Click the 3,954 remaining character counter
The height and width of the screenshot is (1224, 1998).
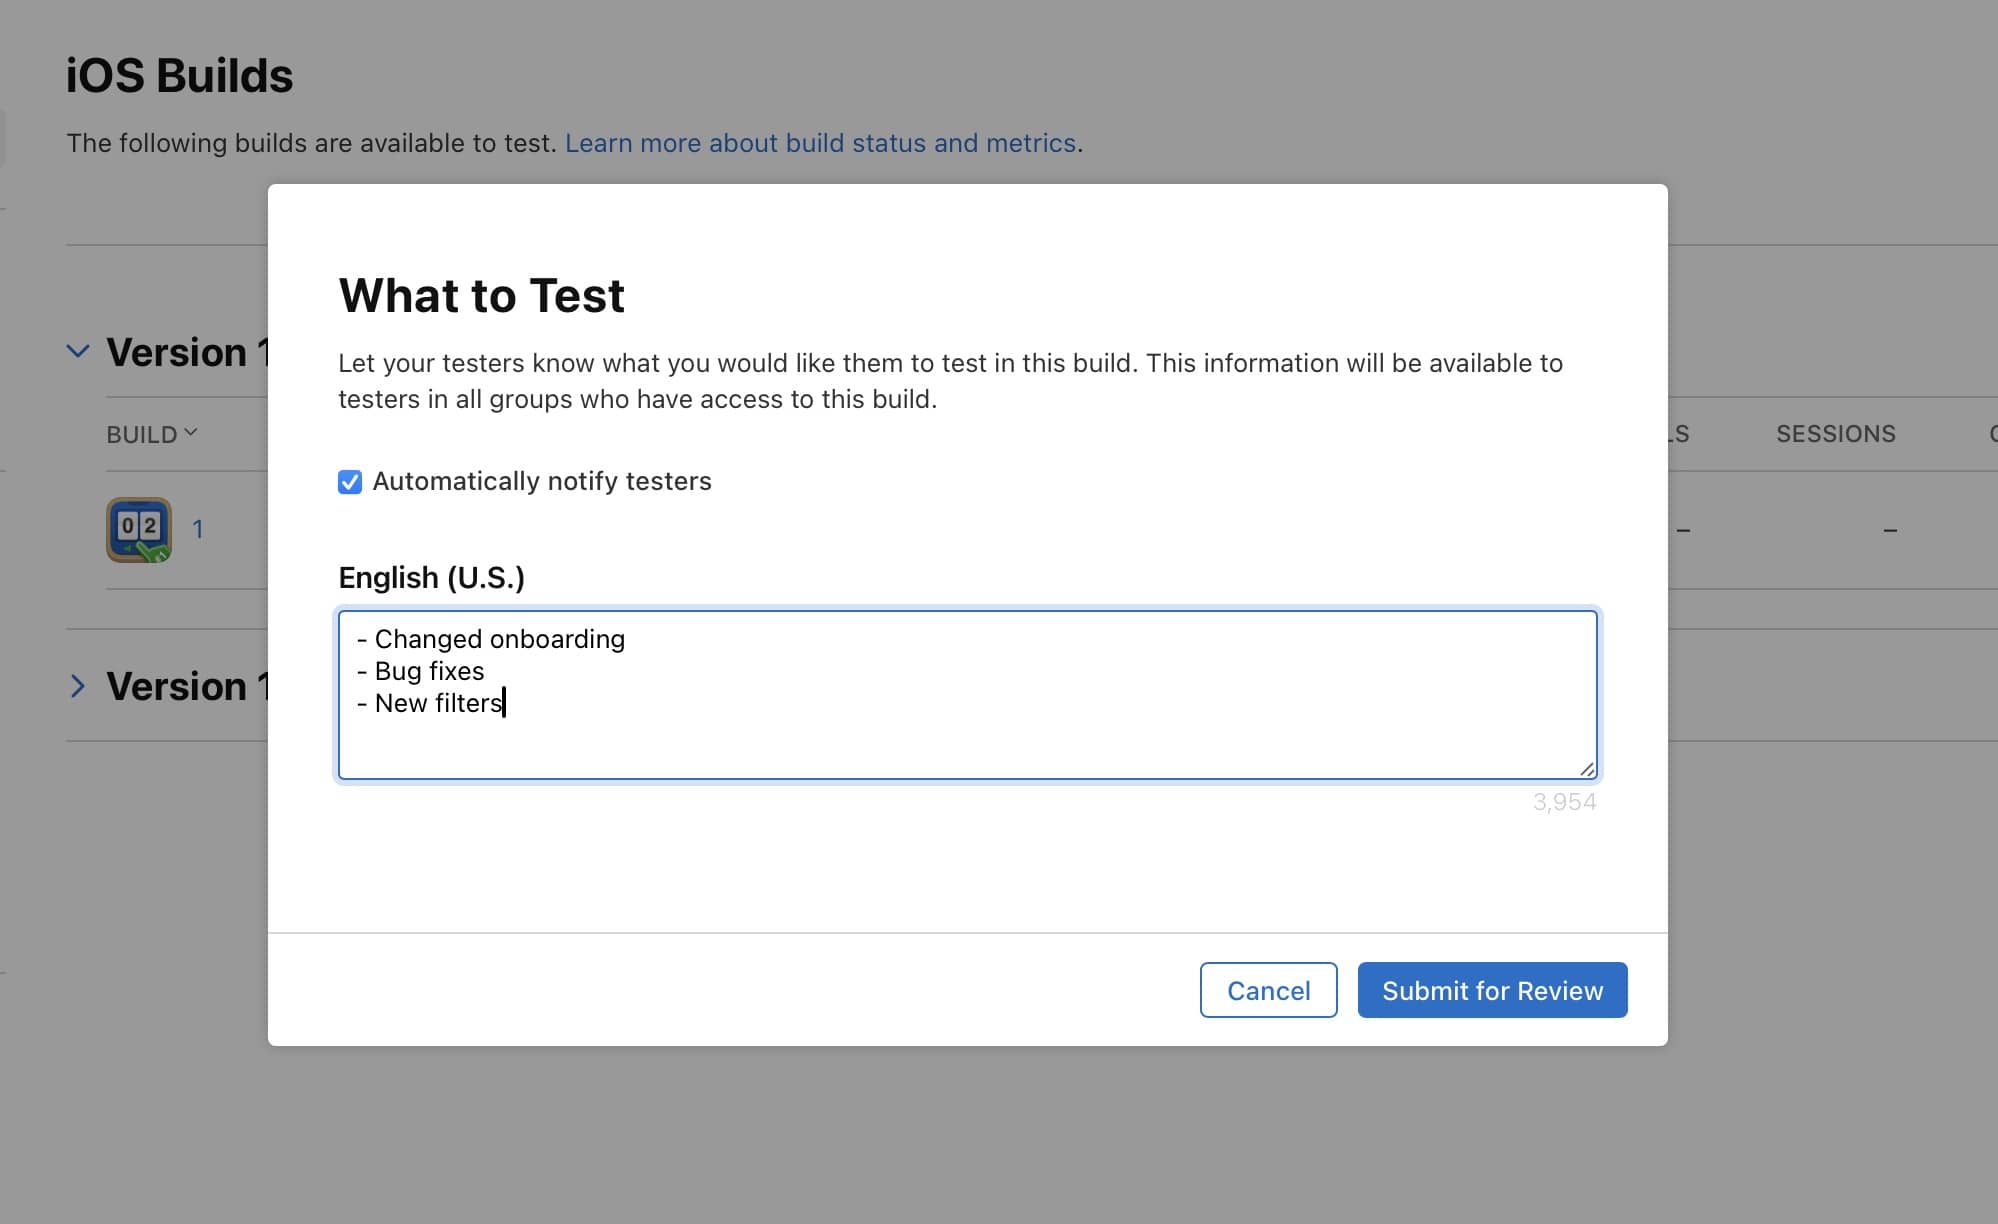1563,802
